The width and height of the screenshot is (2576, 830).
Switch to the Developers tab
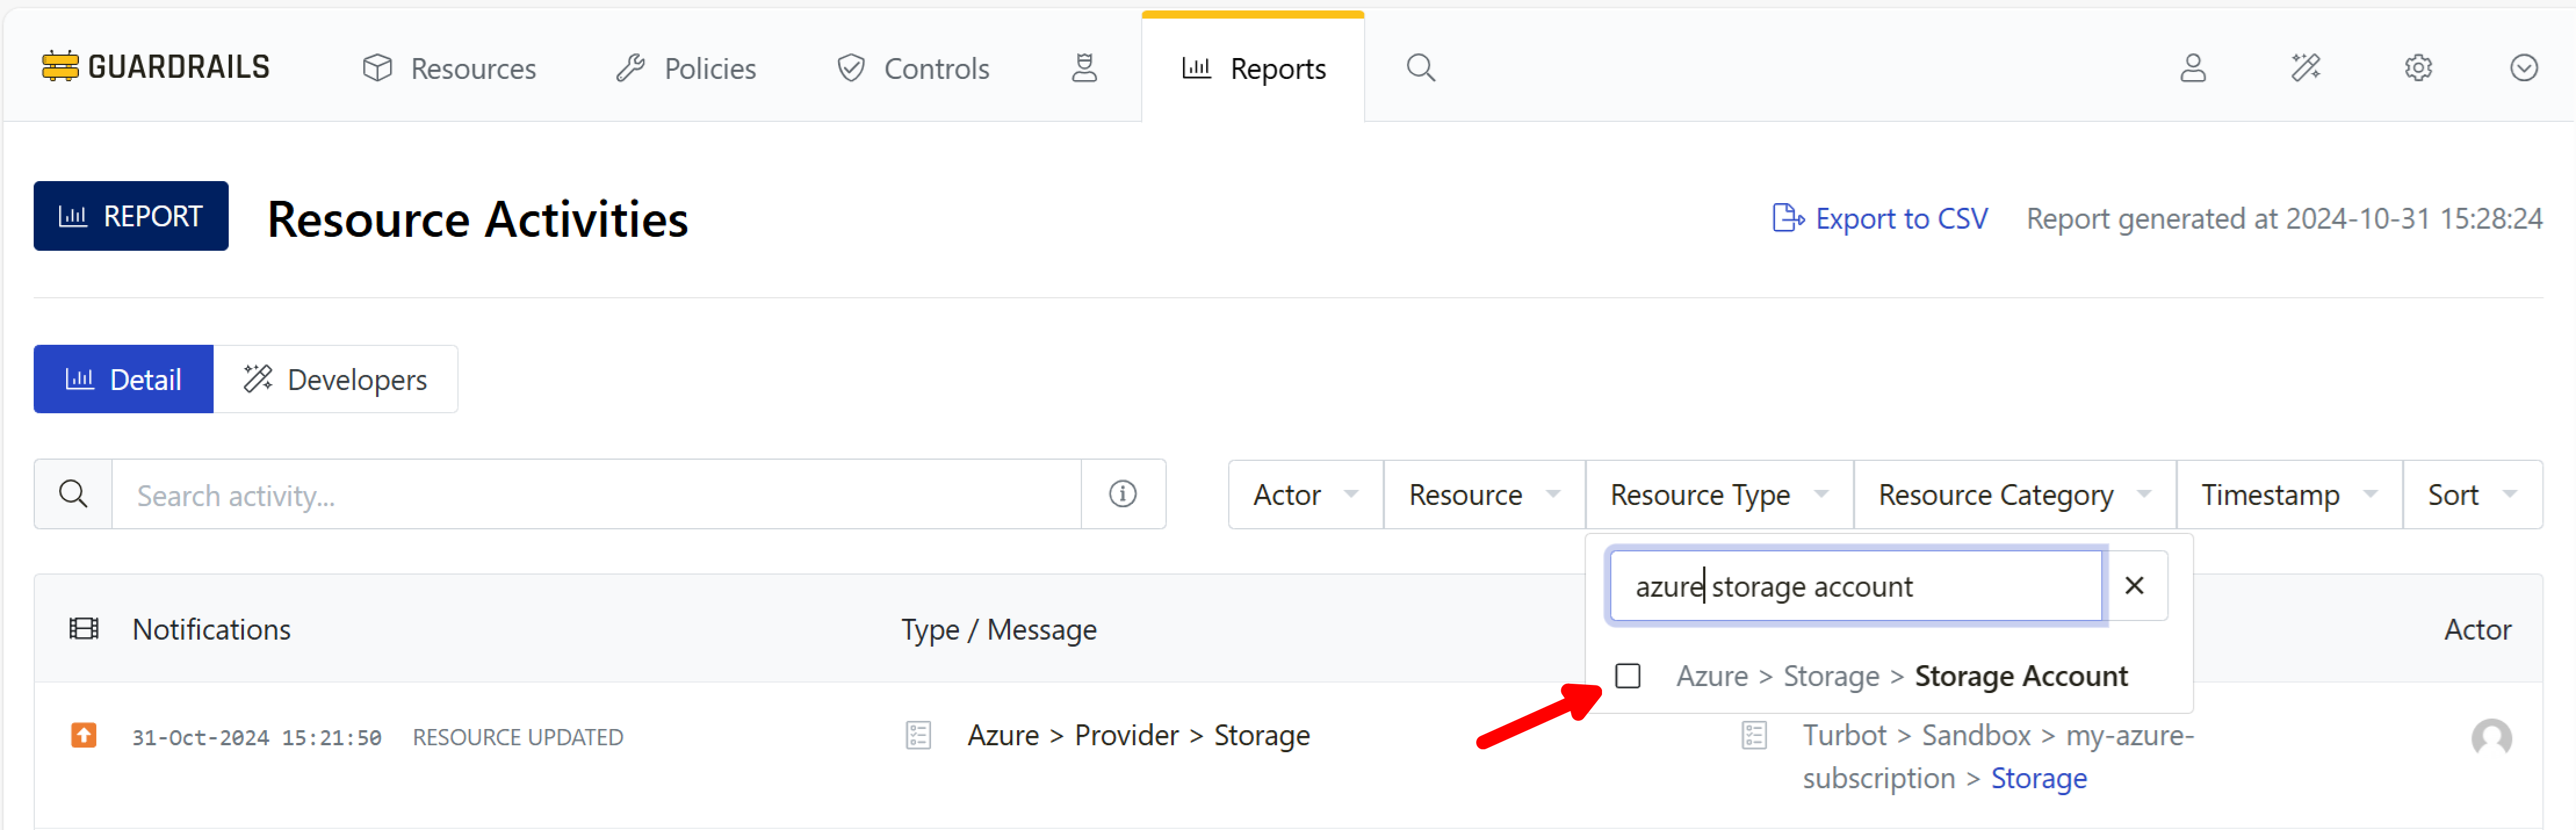336,380
